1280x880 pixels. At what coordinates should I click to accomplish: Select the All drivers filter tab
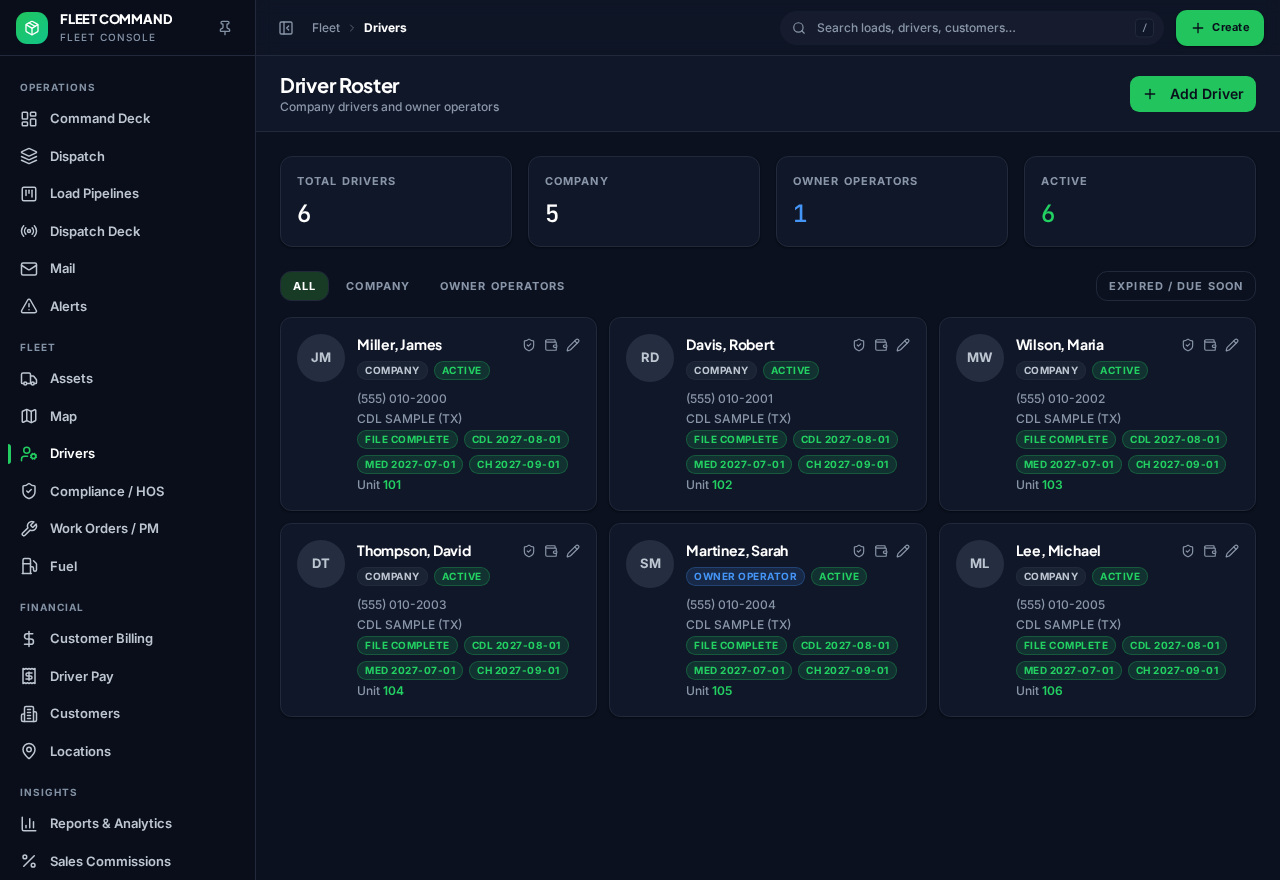(304, 286)
